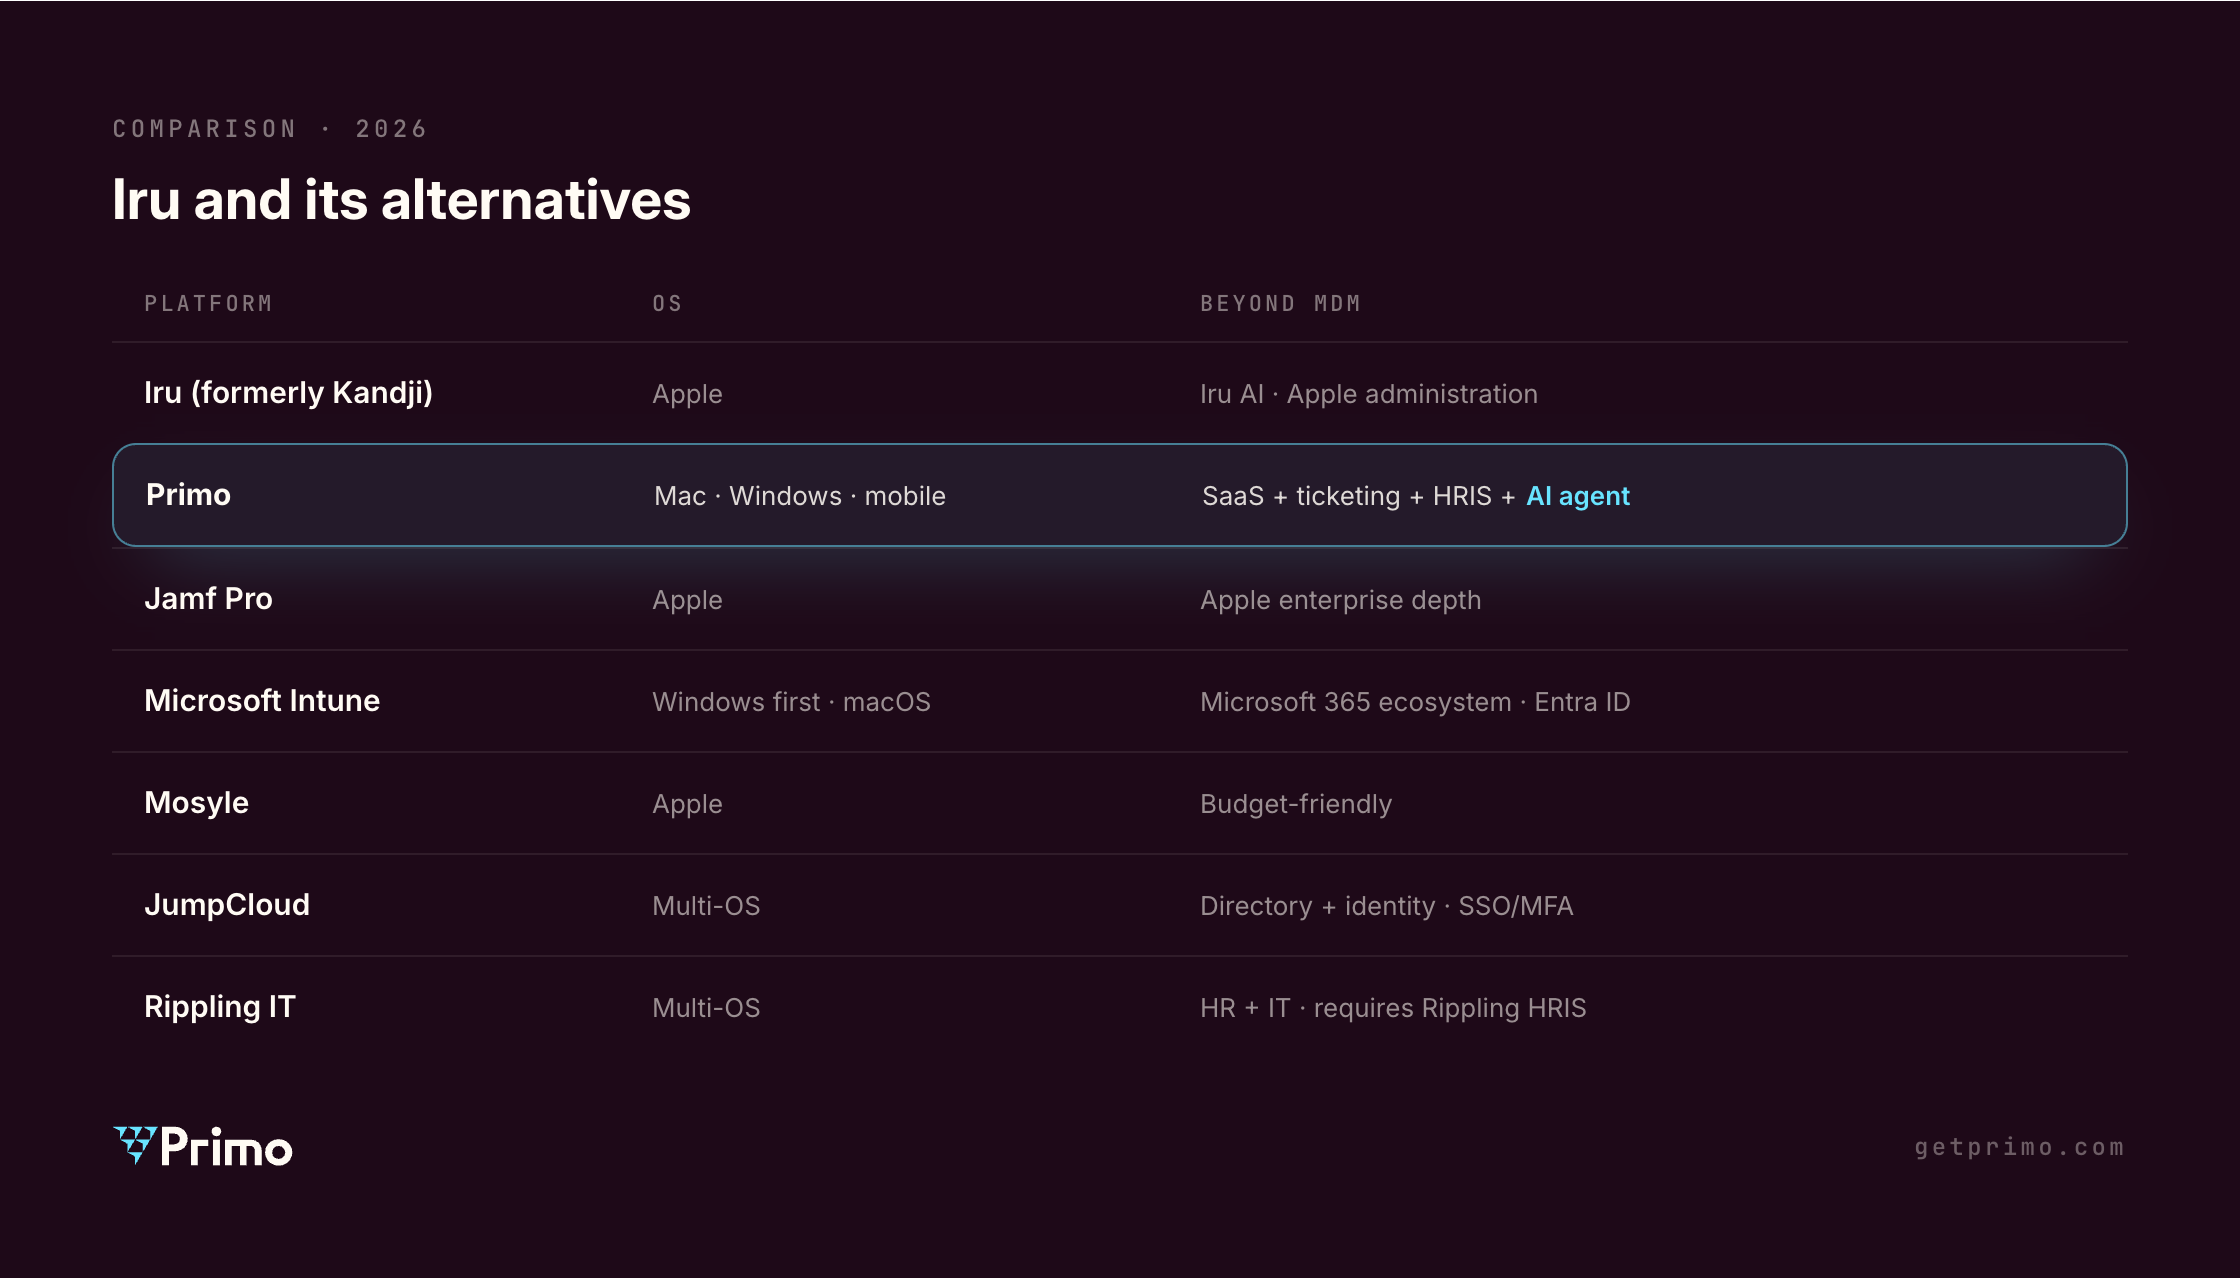
Task: Click the Primo triangle logo icon
Action: click(135, 1145)
